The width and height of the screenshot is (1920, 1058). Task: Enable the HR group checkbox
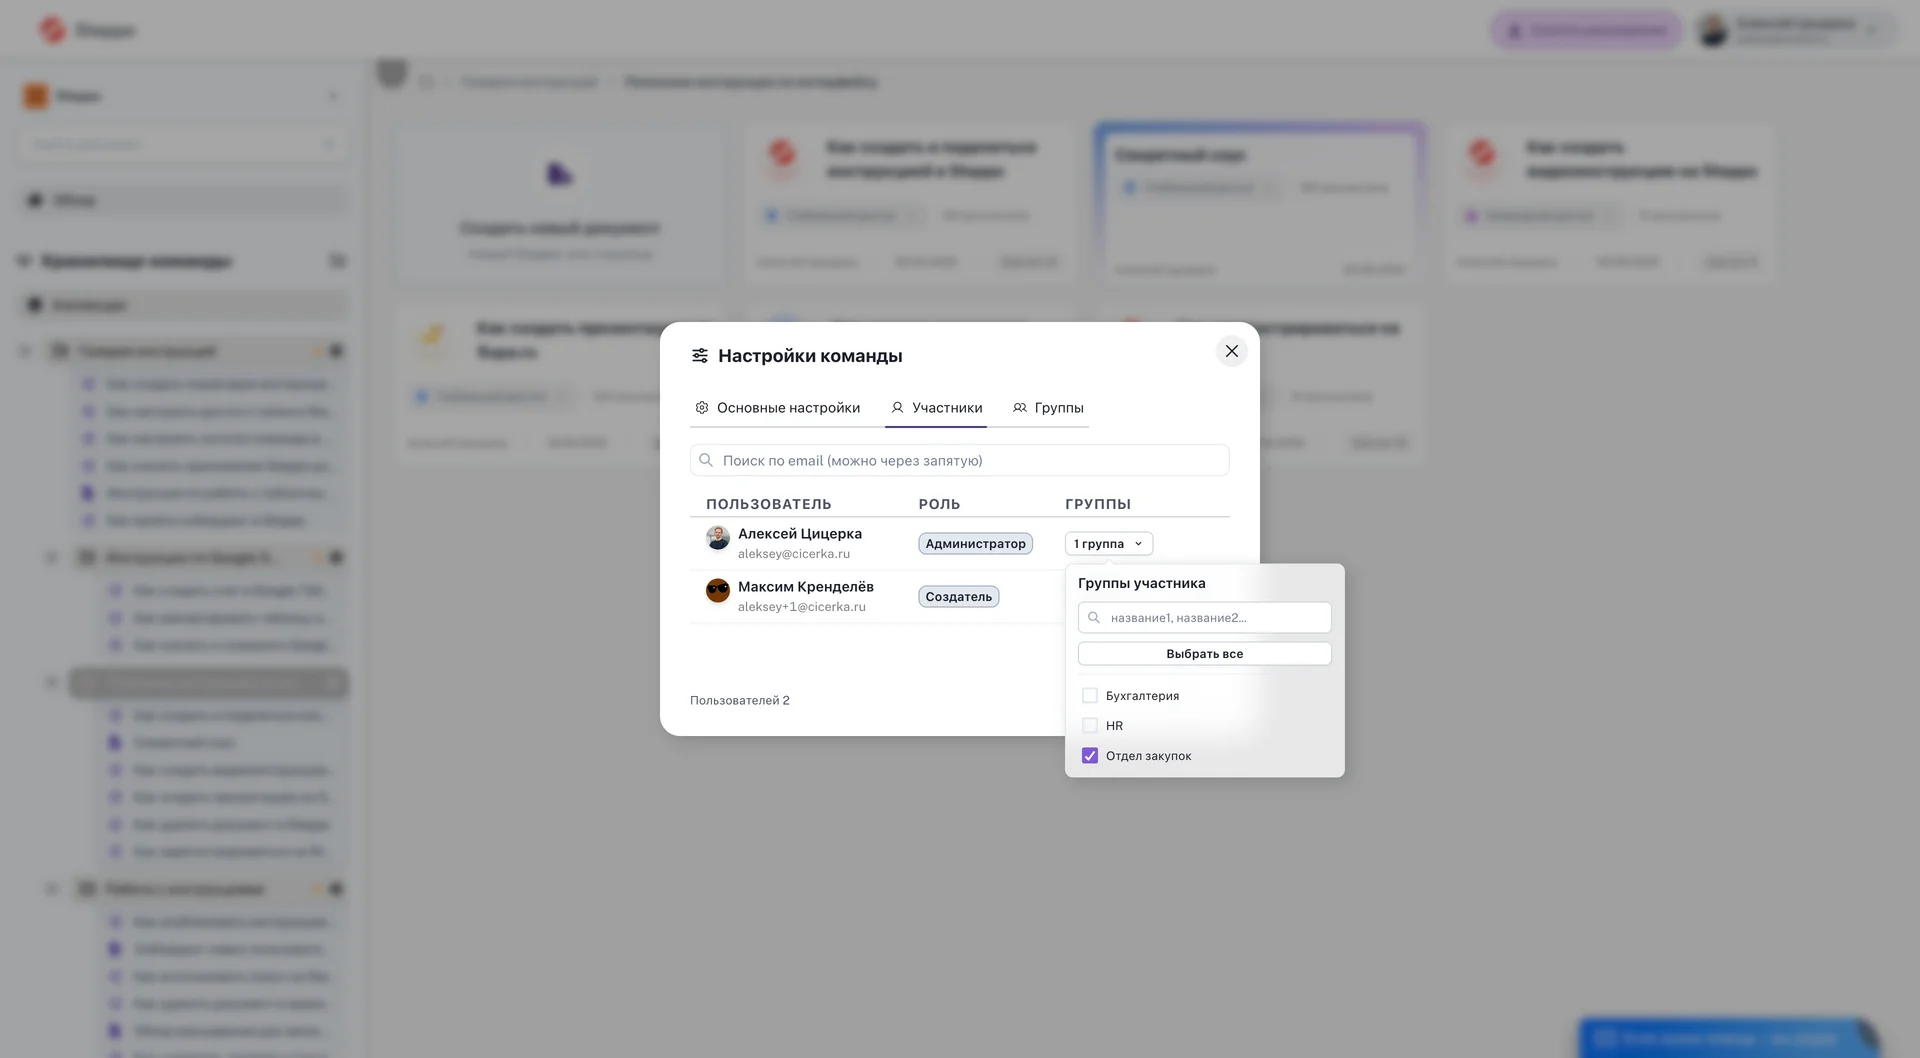click(x=1090, y=726)
